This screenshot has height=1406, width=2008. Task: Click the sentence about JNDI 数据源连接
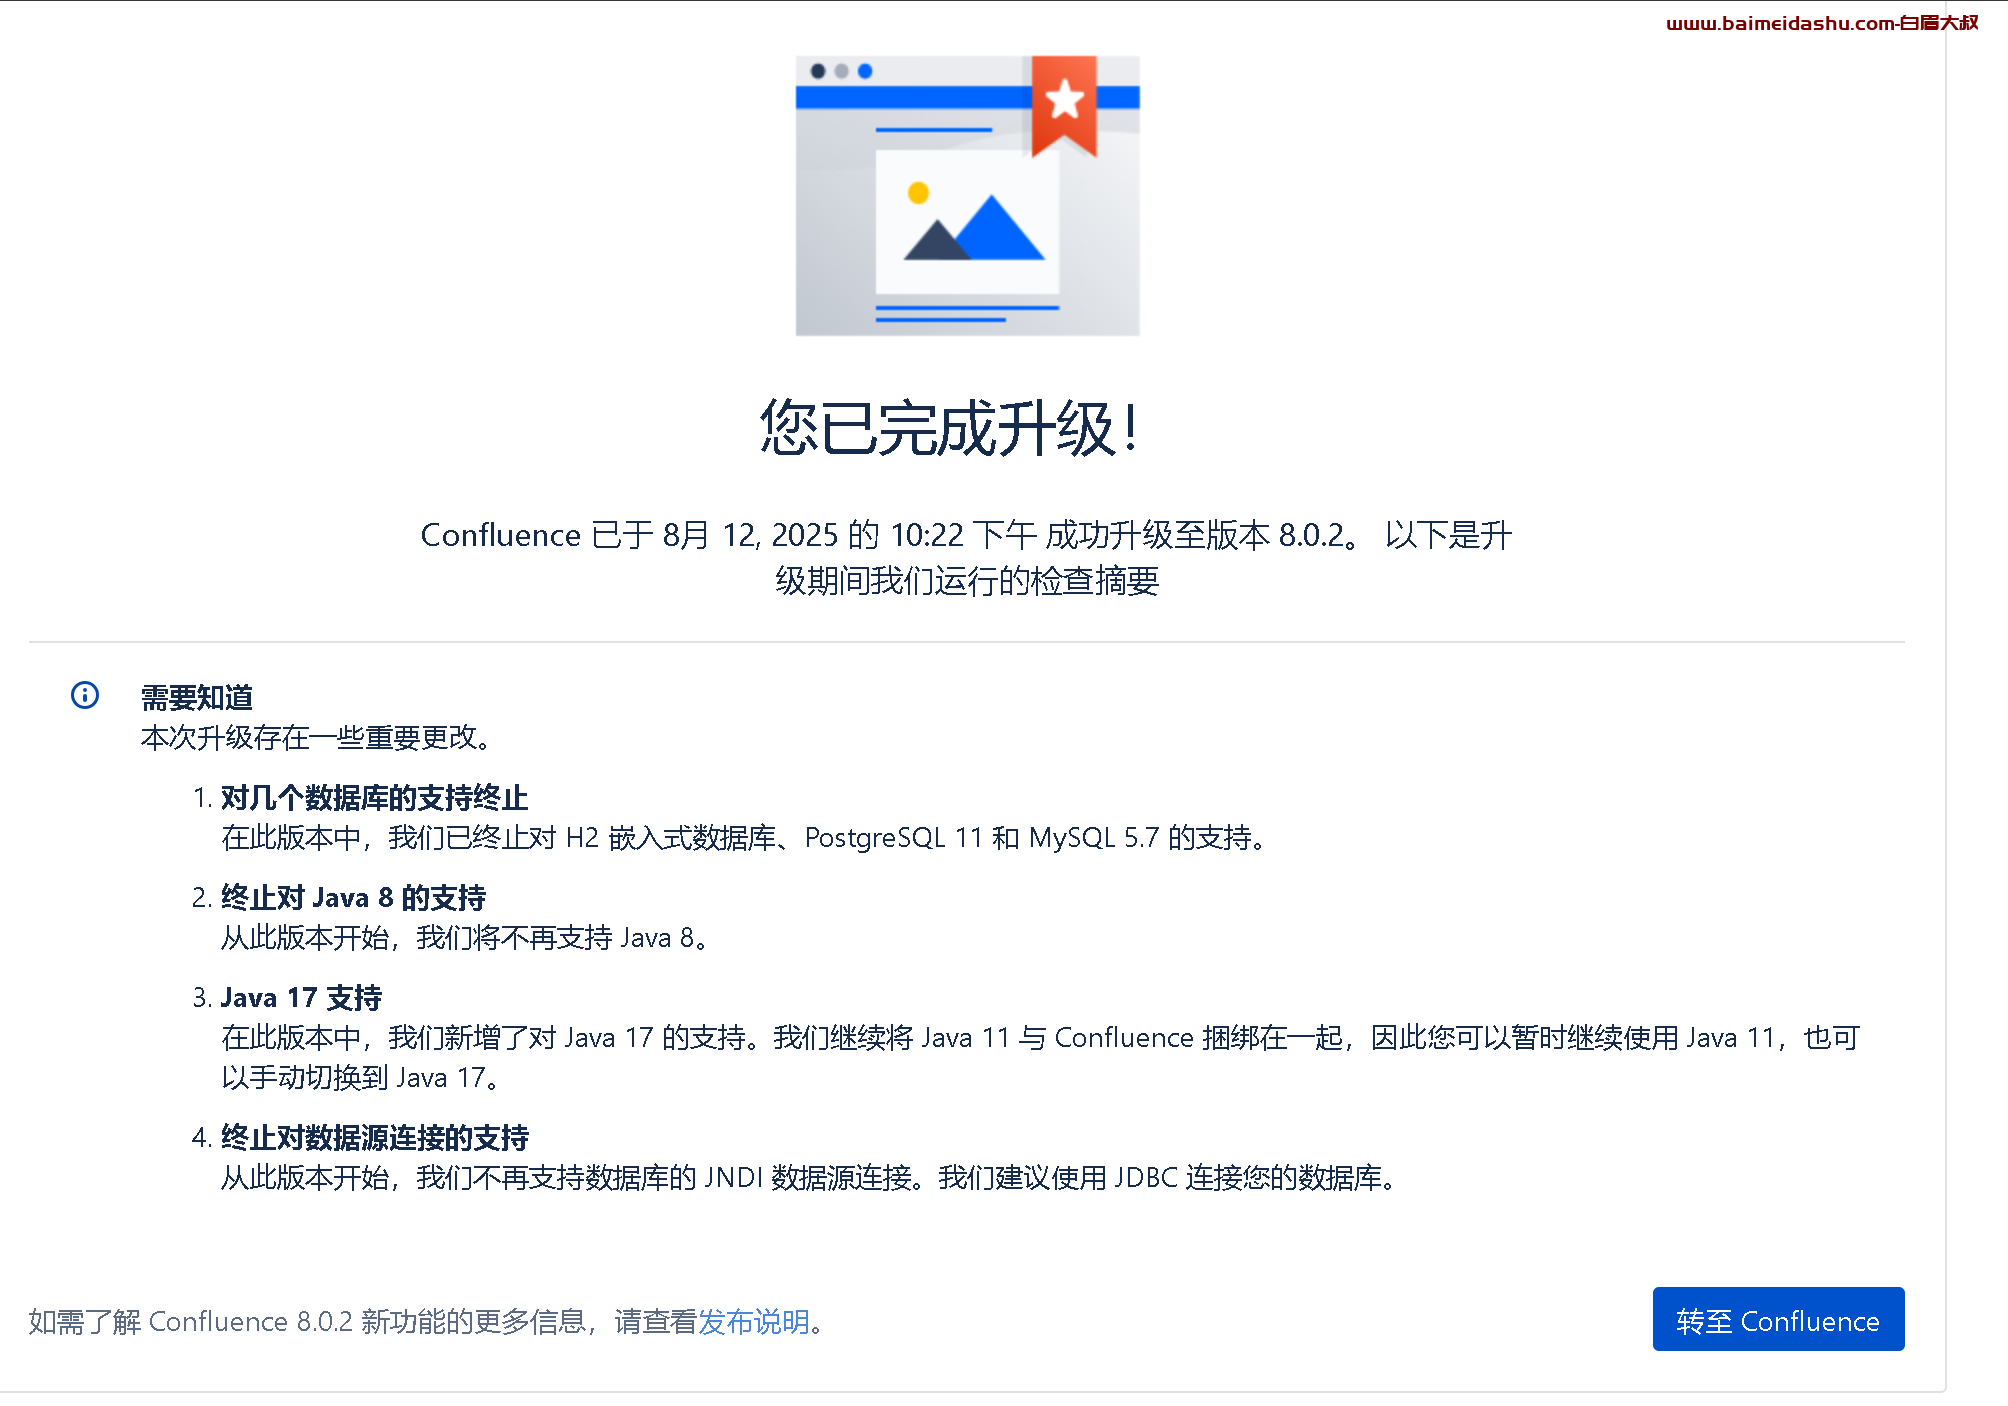pos(811,1178)
